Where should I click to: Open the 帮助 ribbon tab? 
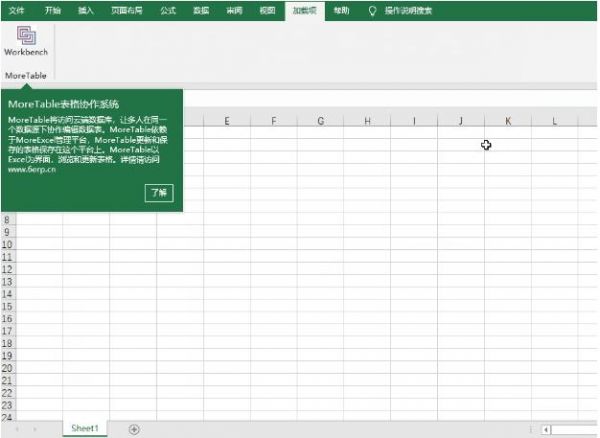click(x=341, y=11)
